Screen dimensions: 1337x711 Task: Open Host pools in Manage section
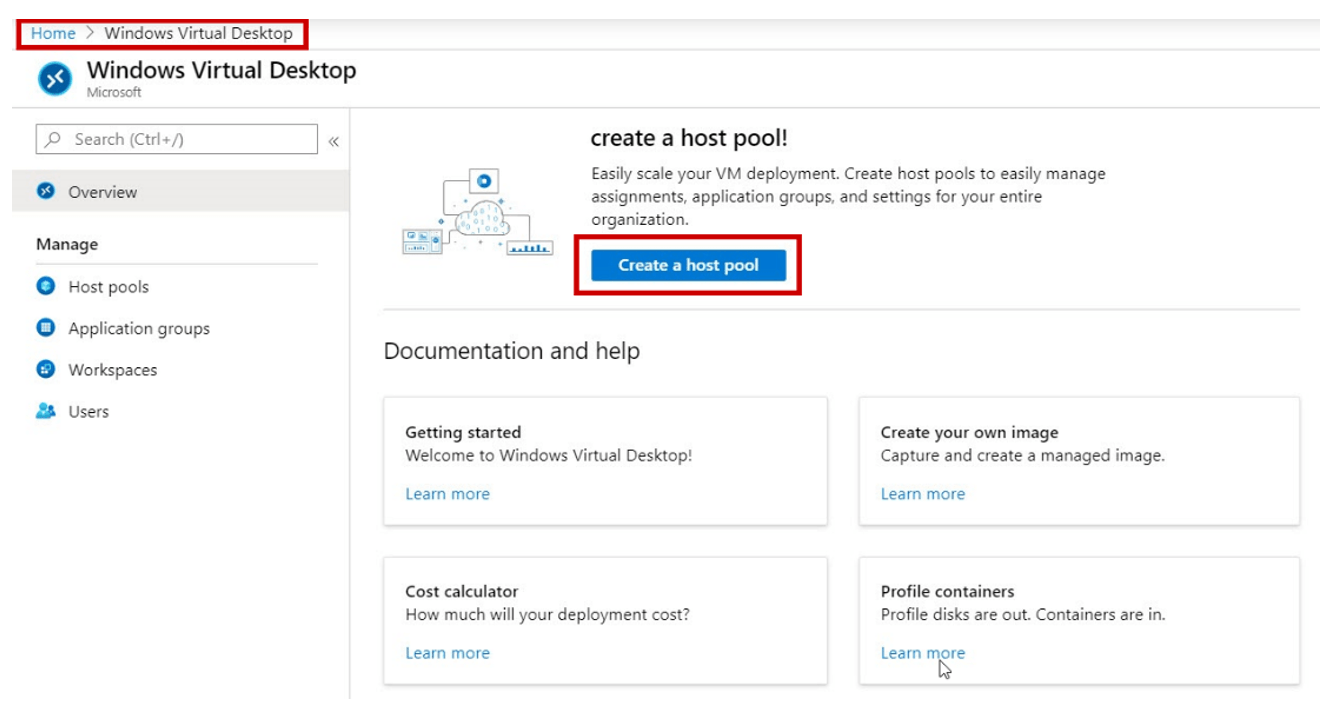pos(108,287)
